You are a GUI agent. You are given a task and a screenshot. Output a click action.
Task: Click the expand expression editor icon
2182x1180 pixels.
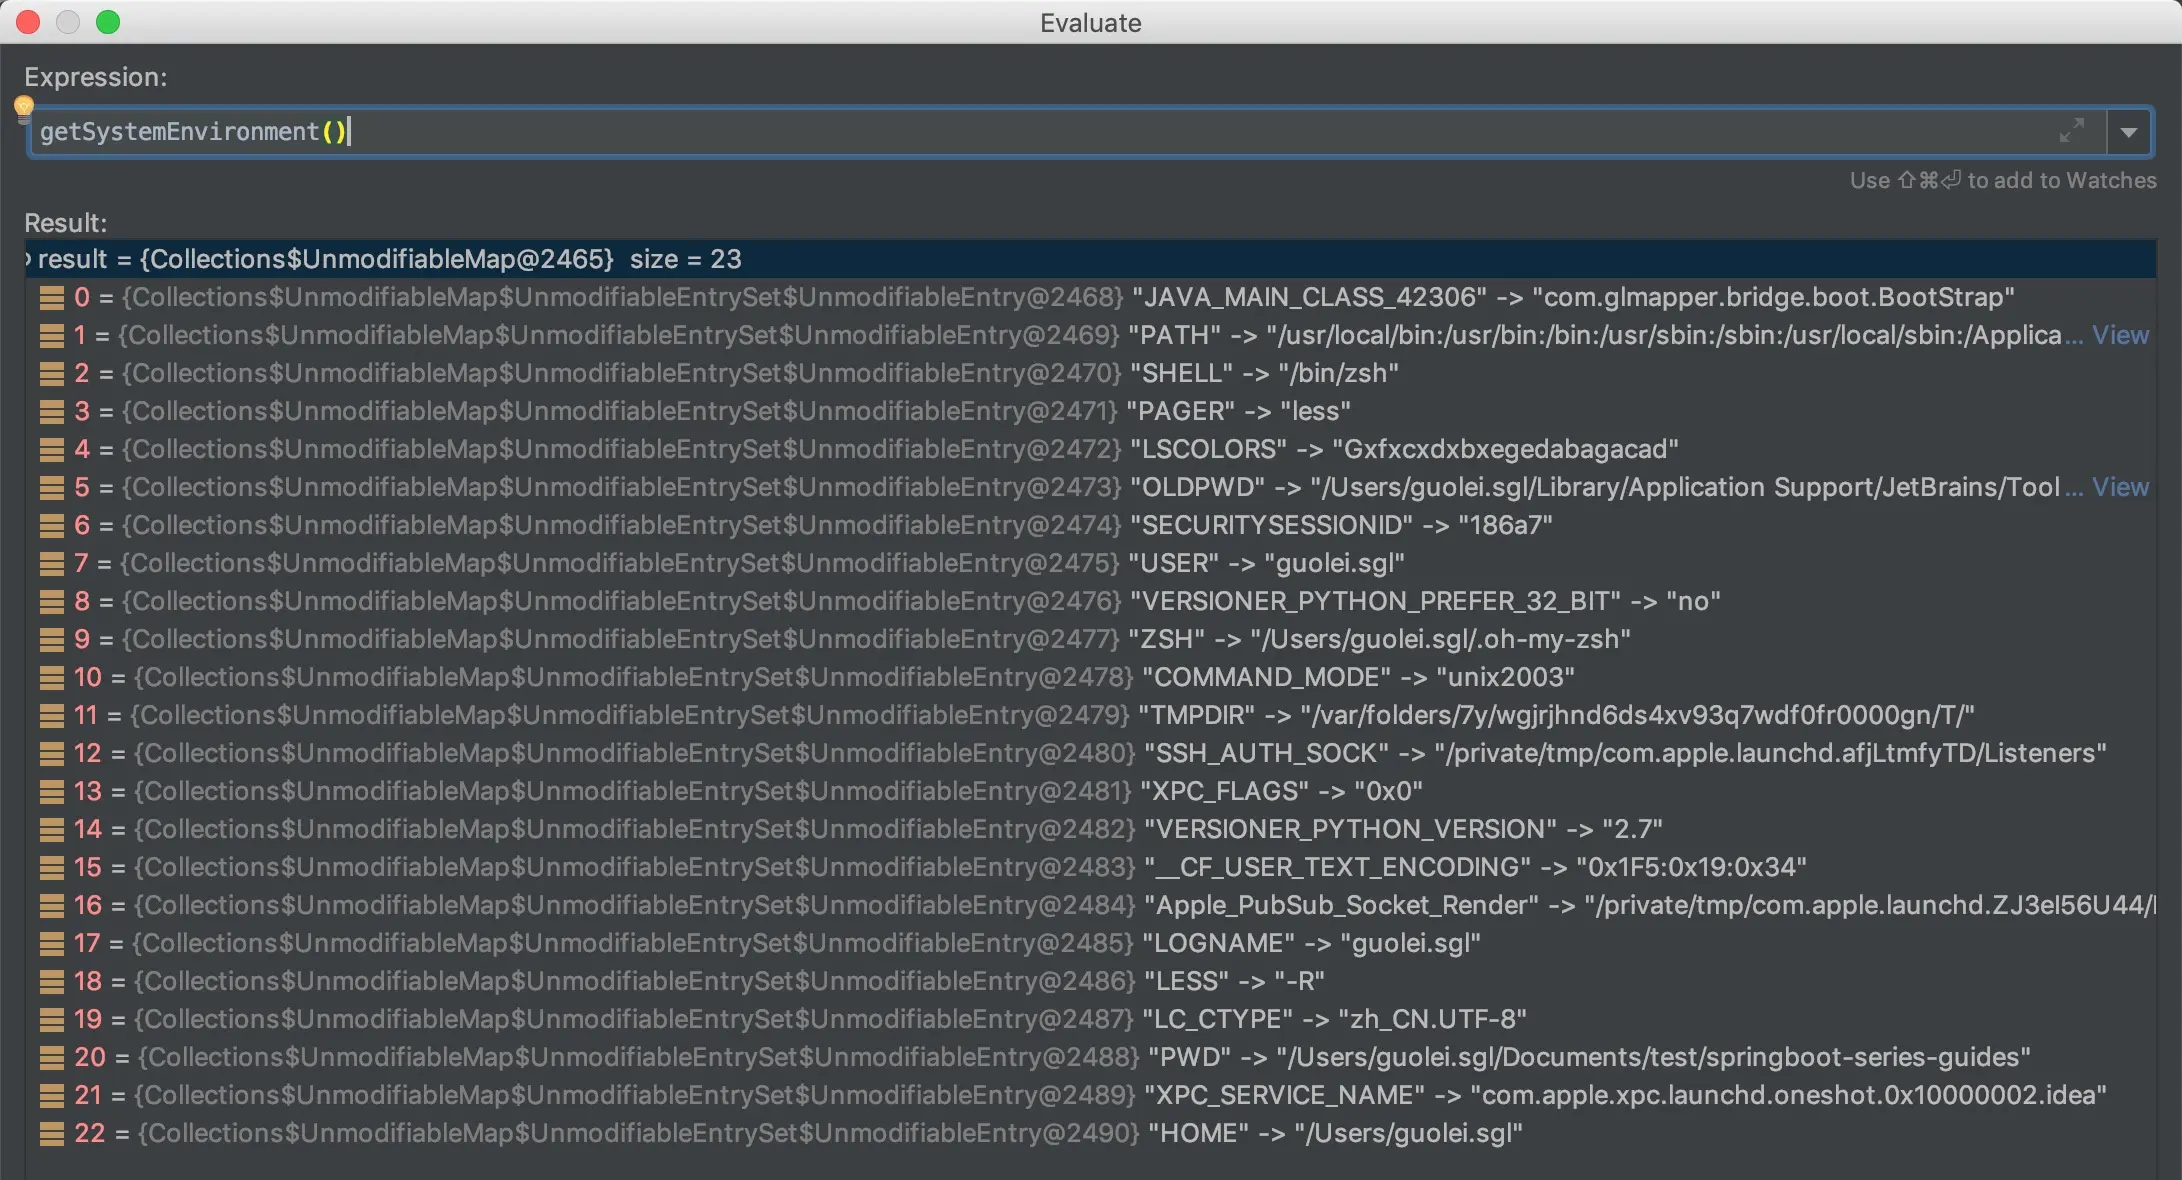coord(2072,131)
